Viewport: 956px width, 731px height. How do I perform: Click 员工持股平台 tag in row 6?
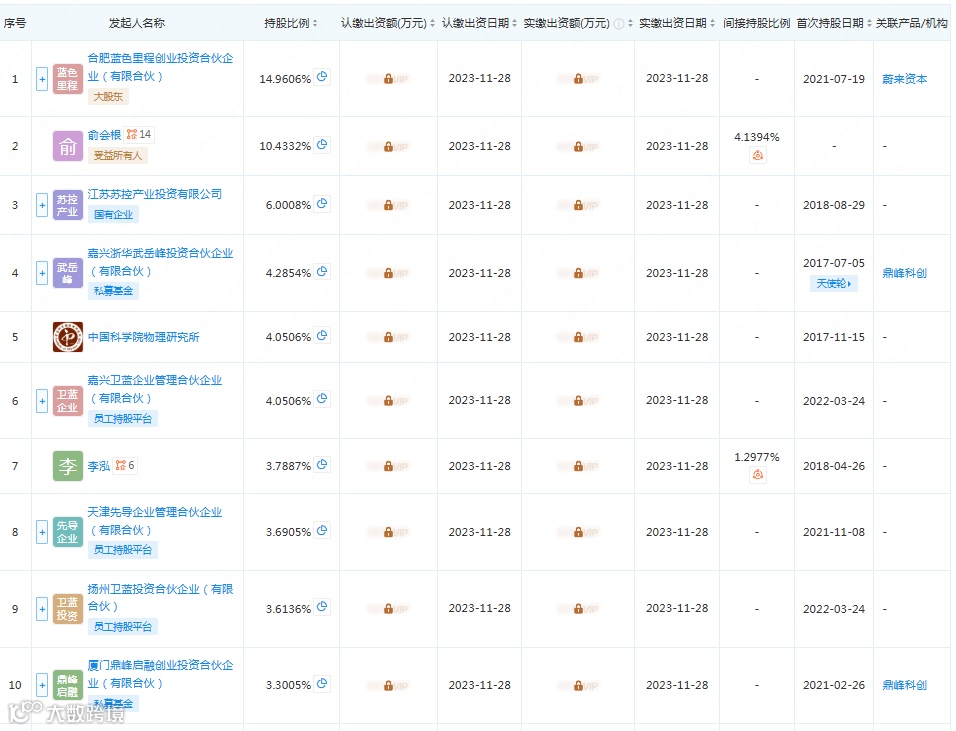tap(123, 419)
